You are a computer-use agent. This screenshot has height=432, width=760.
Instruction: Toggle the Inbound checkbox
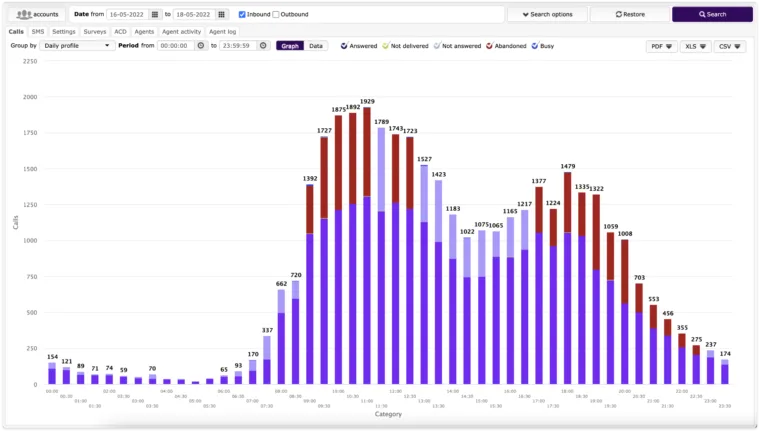point(242,15)
